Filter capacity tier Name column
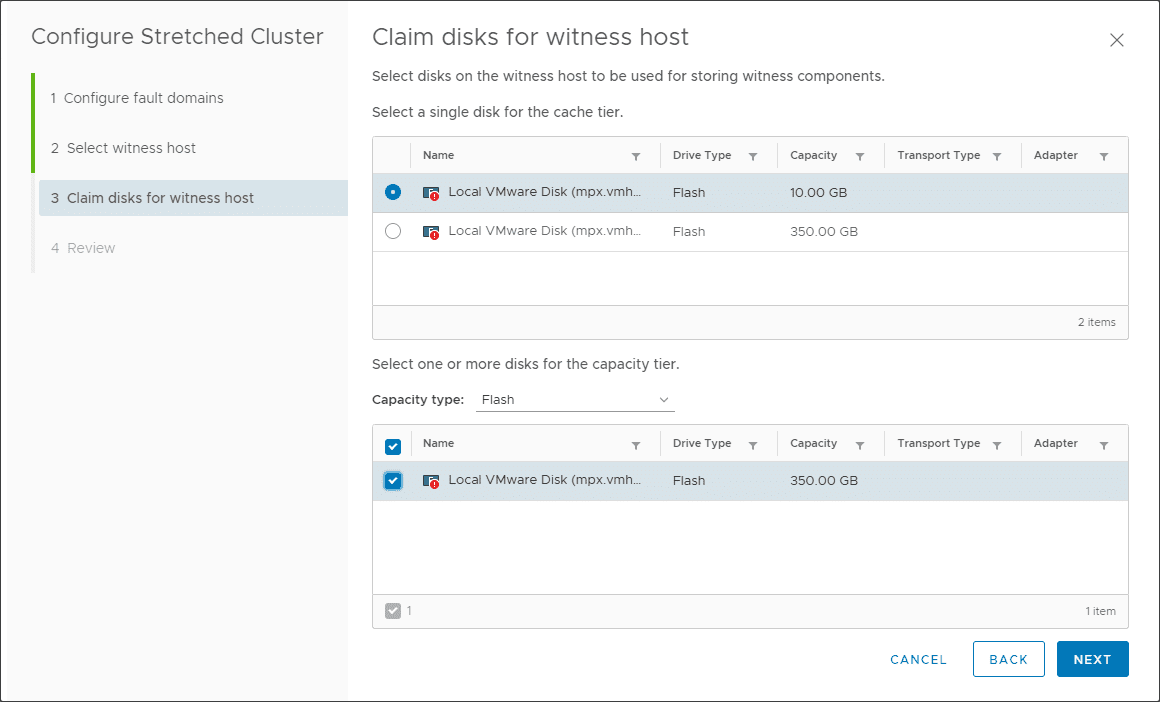The height and width of the screenshot is (702, 1160). (636, 444)
